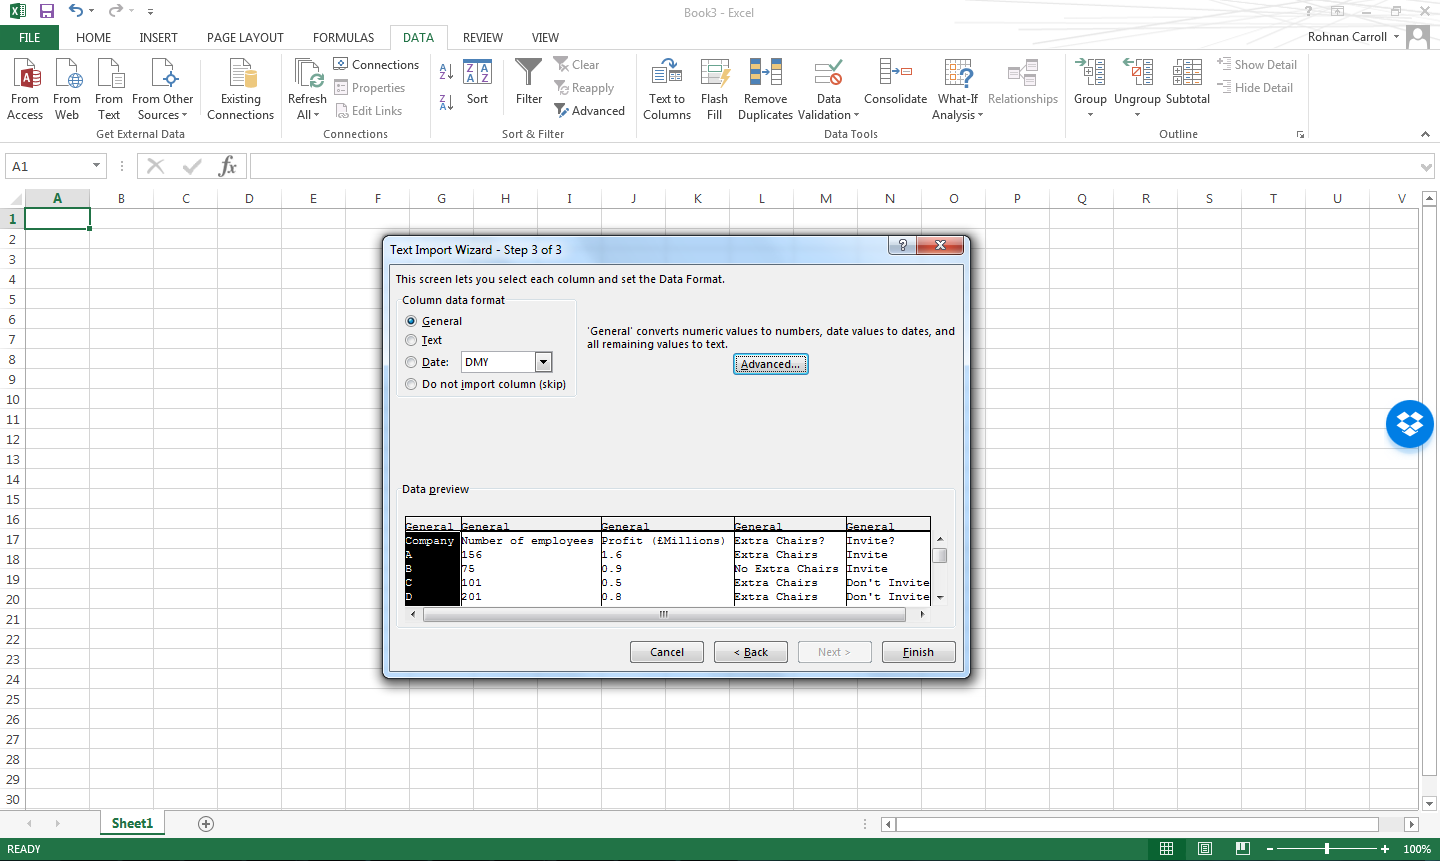This screenshot has height=861, width=1440.
Task: Click the Dropbox floating badge
Action: (x=1410, y=424)
